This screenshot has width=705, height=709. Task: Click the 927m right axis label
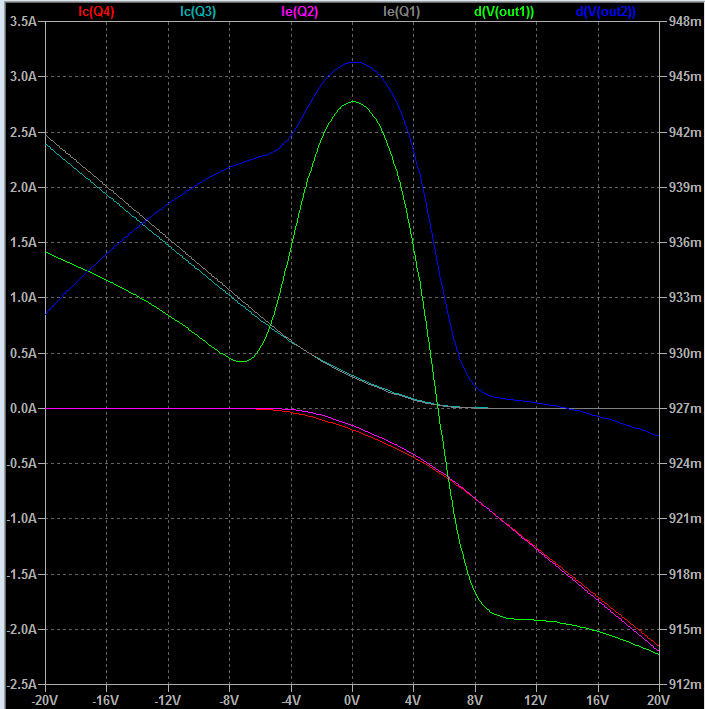click(685, 408)
